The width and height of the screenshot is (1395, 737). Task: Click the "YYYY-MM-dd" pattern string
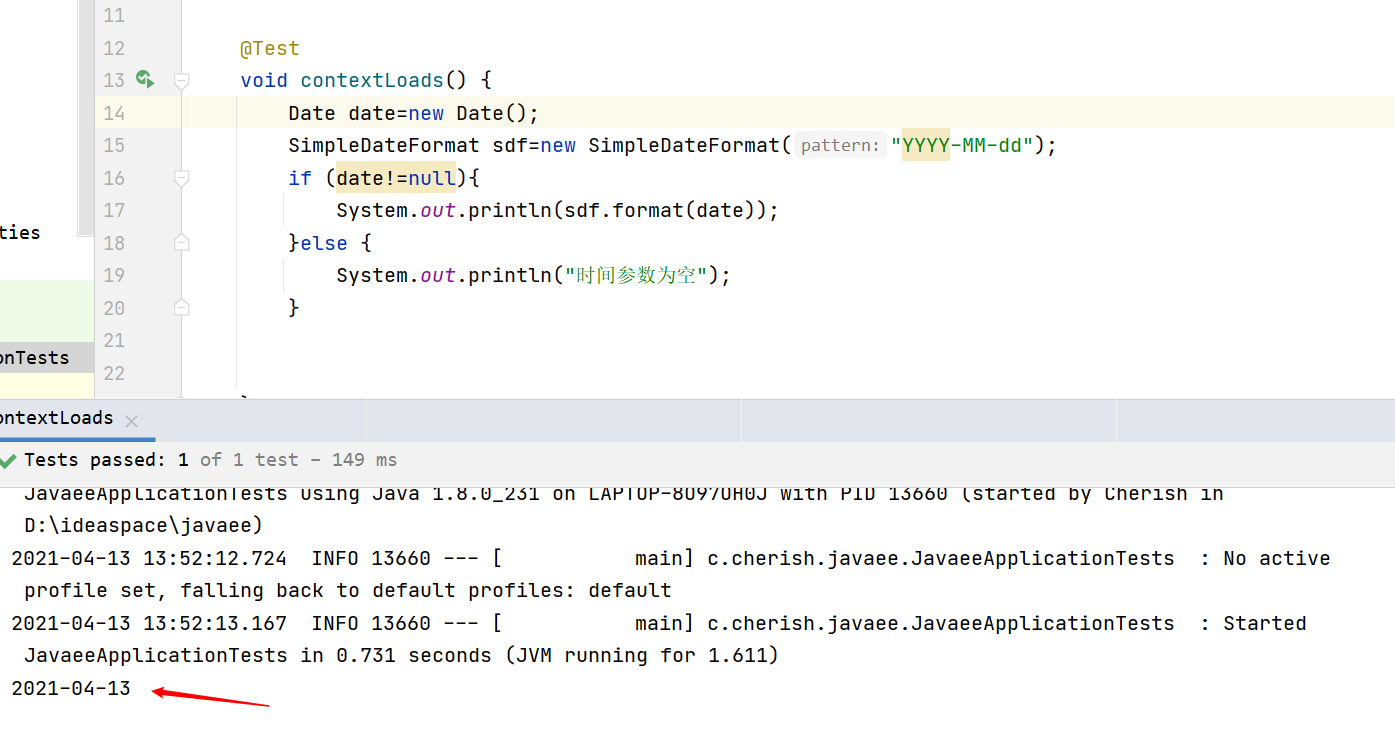click(962, 145)
